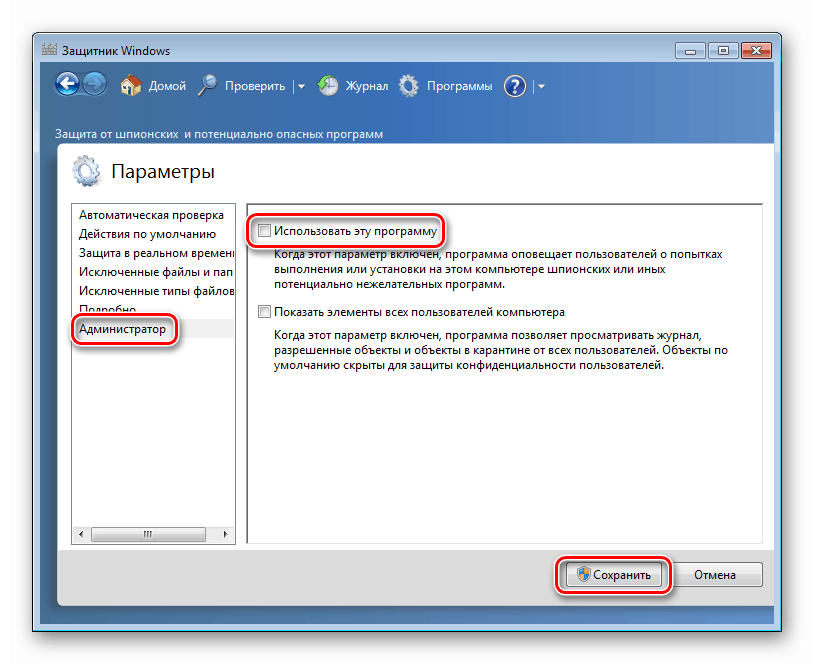Click the house icon for Домой

131,86
